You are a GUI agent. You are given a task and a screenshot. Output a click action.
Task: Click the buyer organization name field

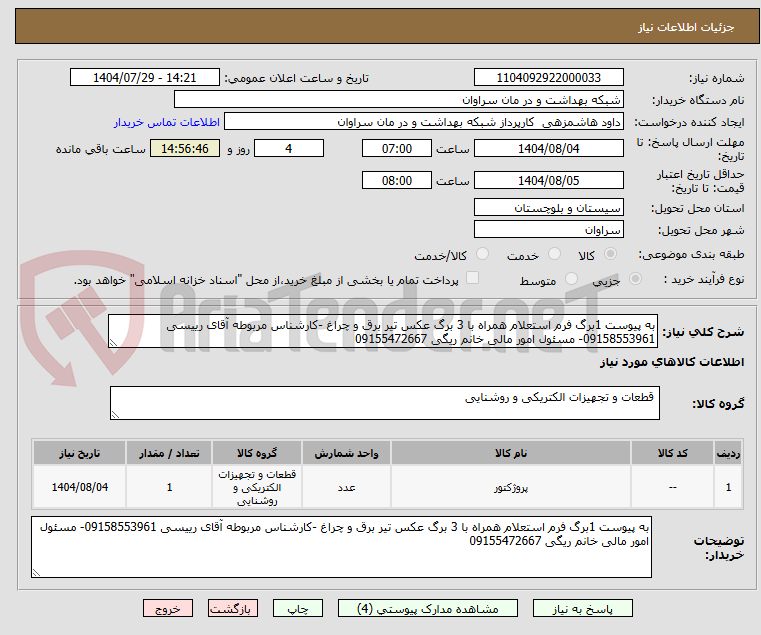tap(398, 100)
